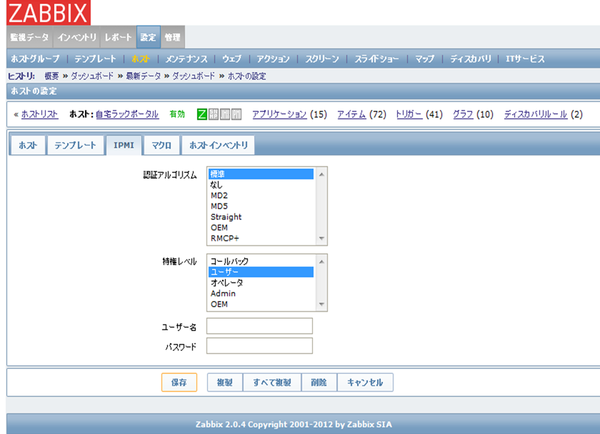
Task: Click algorithm list scroll up arrow
Action: tap(321, 175)
